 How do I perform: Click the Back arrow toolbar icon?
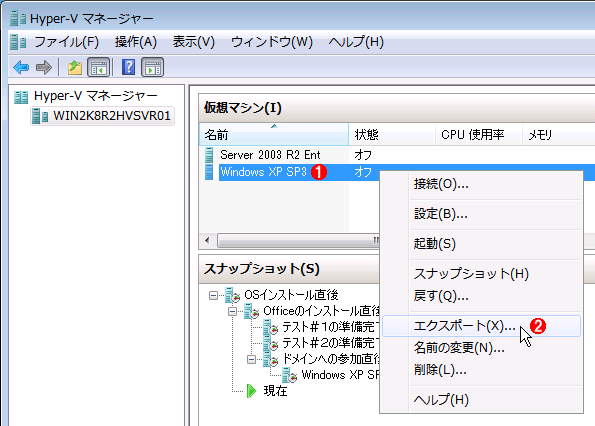21,68
